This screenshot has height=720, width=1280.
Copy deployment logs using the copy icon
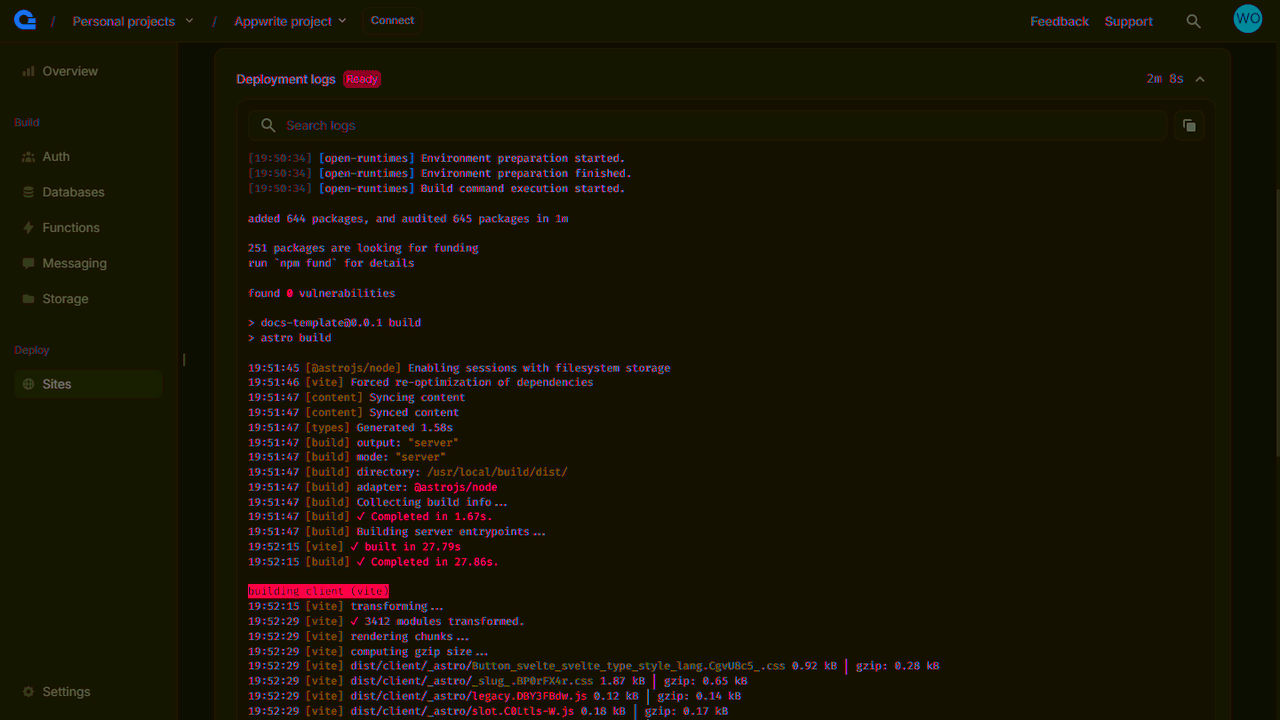point(1189,125)
